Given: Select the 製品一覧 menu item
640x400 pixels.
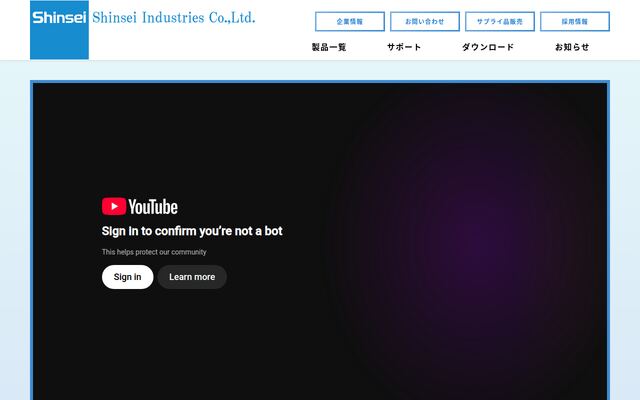Looking at the screenshot, I should (329, 47).
